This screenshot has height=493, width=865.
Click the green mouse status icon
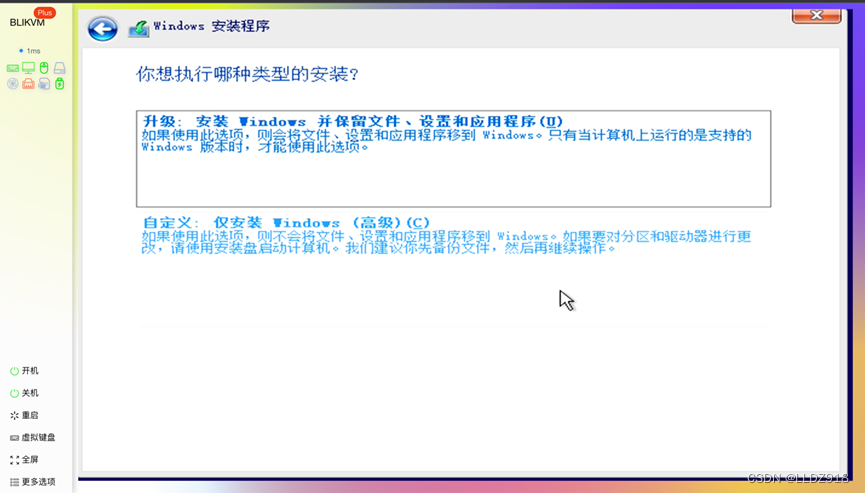(x=44, y=68)
